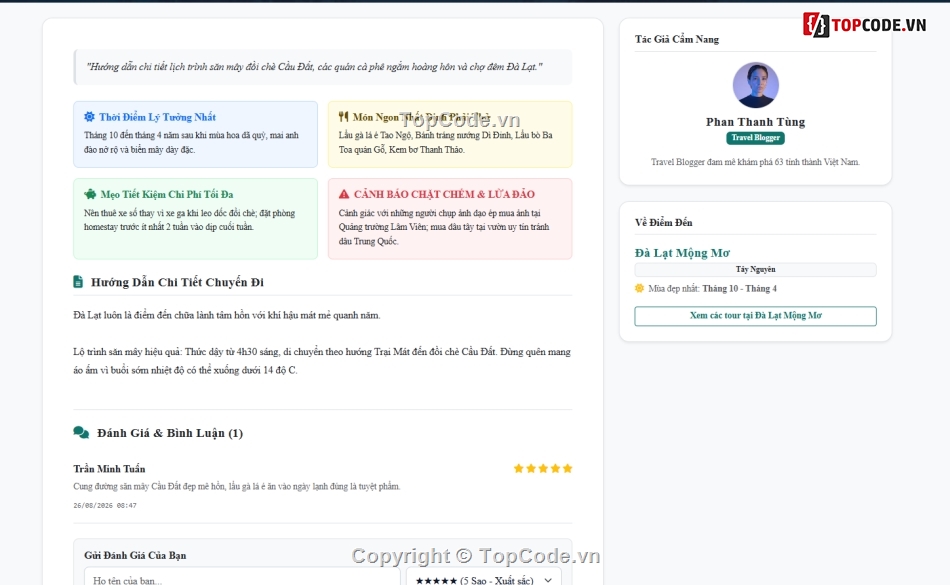Screen dimensions: 950x585
Task: Click the TOPCODE.VN logo
Action: pos(865,25)
